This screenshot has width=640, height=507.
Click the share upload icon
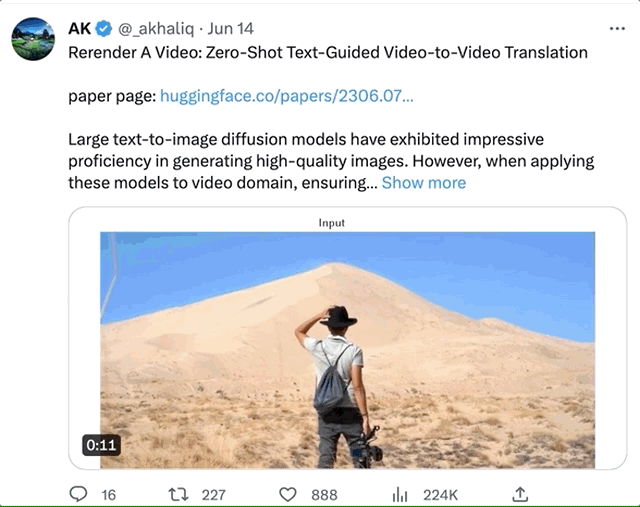(520, 494)
